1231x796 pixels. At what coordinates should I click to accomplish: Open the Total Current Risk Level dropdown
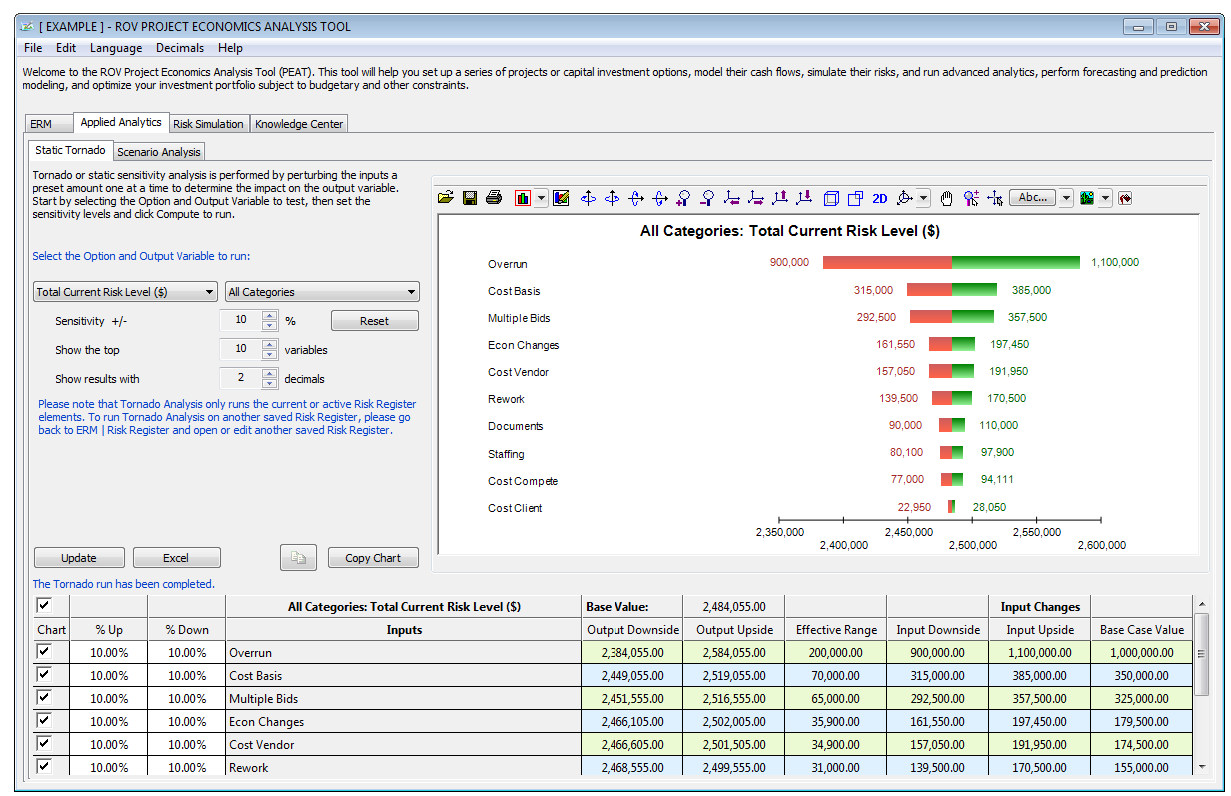click(x=125, y=292)
